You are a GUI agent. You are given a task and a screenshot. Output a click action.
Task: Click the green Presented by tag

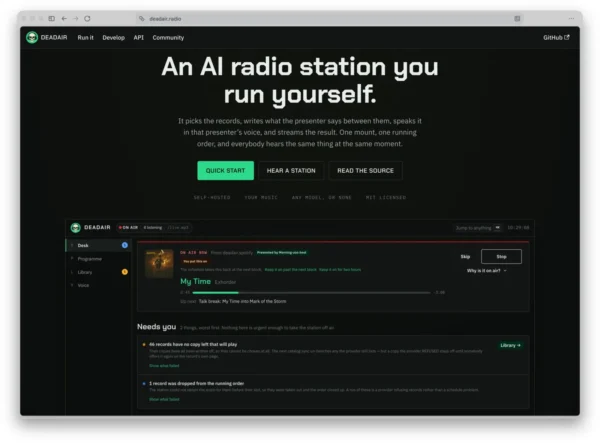coord(282,252)
